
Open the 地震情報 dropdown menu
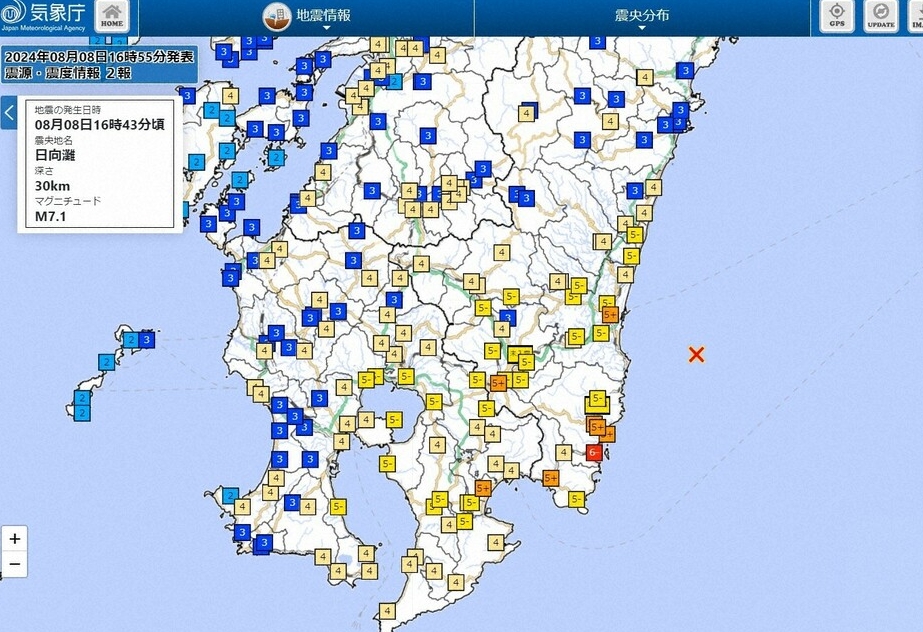point(323,16)
